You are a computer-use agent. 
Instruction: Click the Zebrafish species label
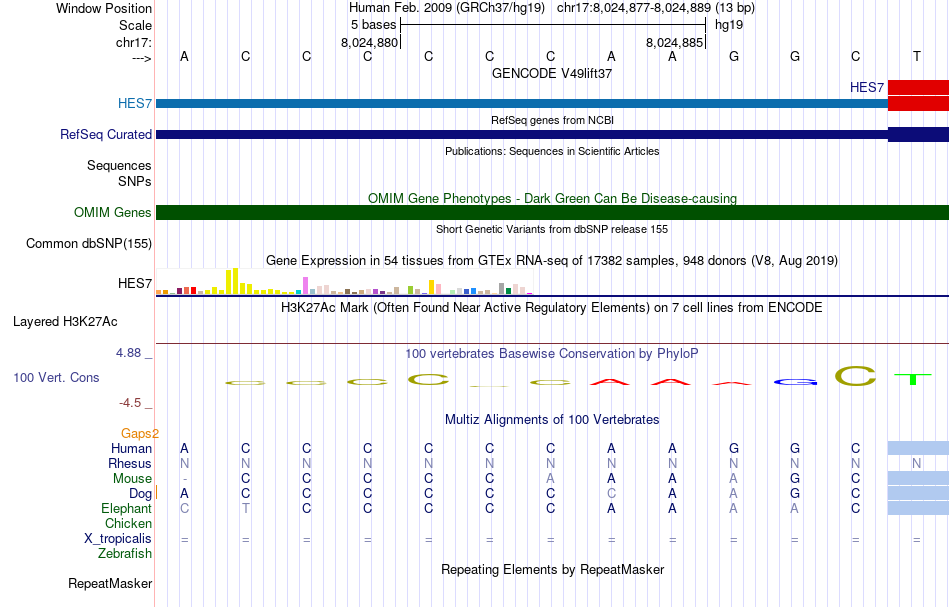pos(125,554)
